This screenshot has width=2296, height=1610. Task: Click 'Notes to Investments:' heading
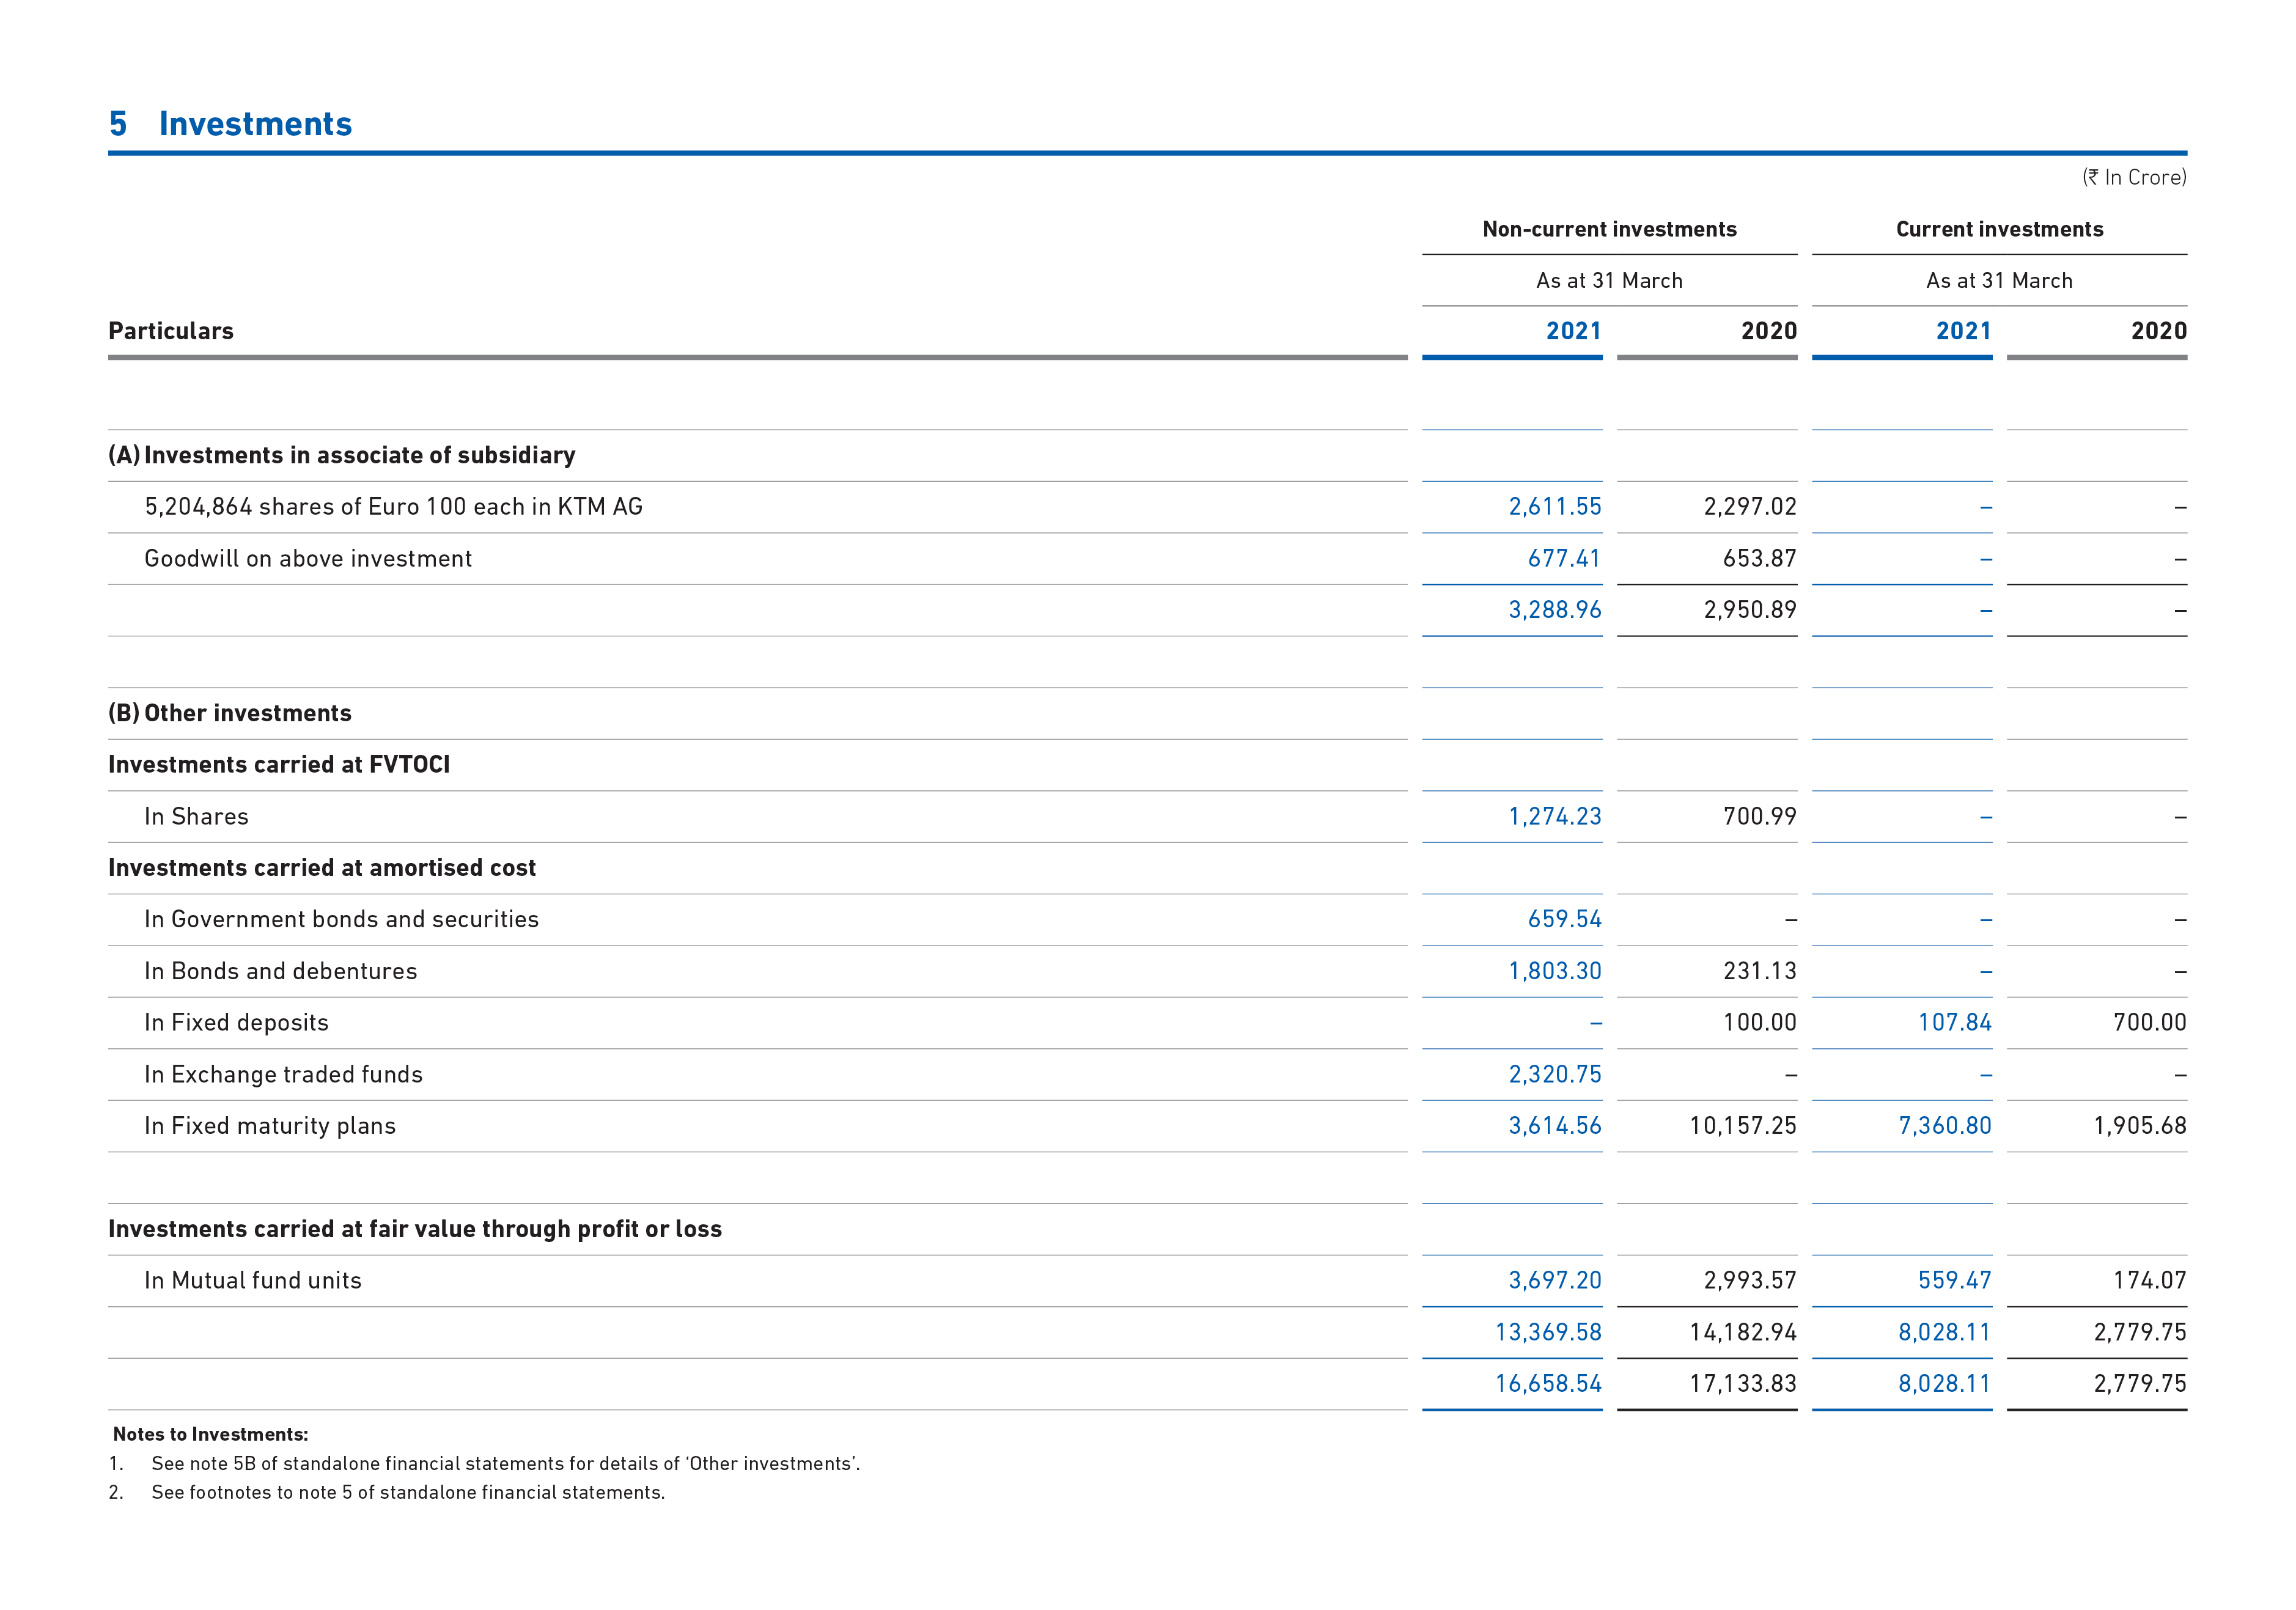click(210, 1435)
